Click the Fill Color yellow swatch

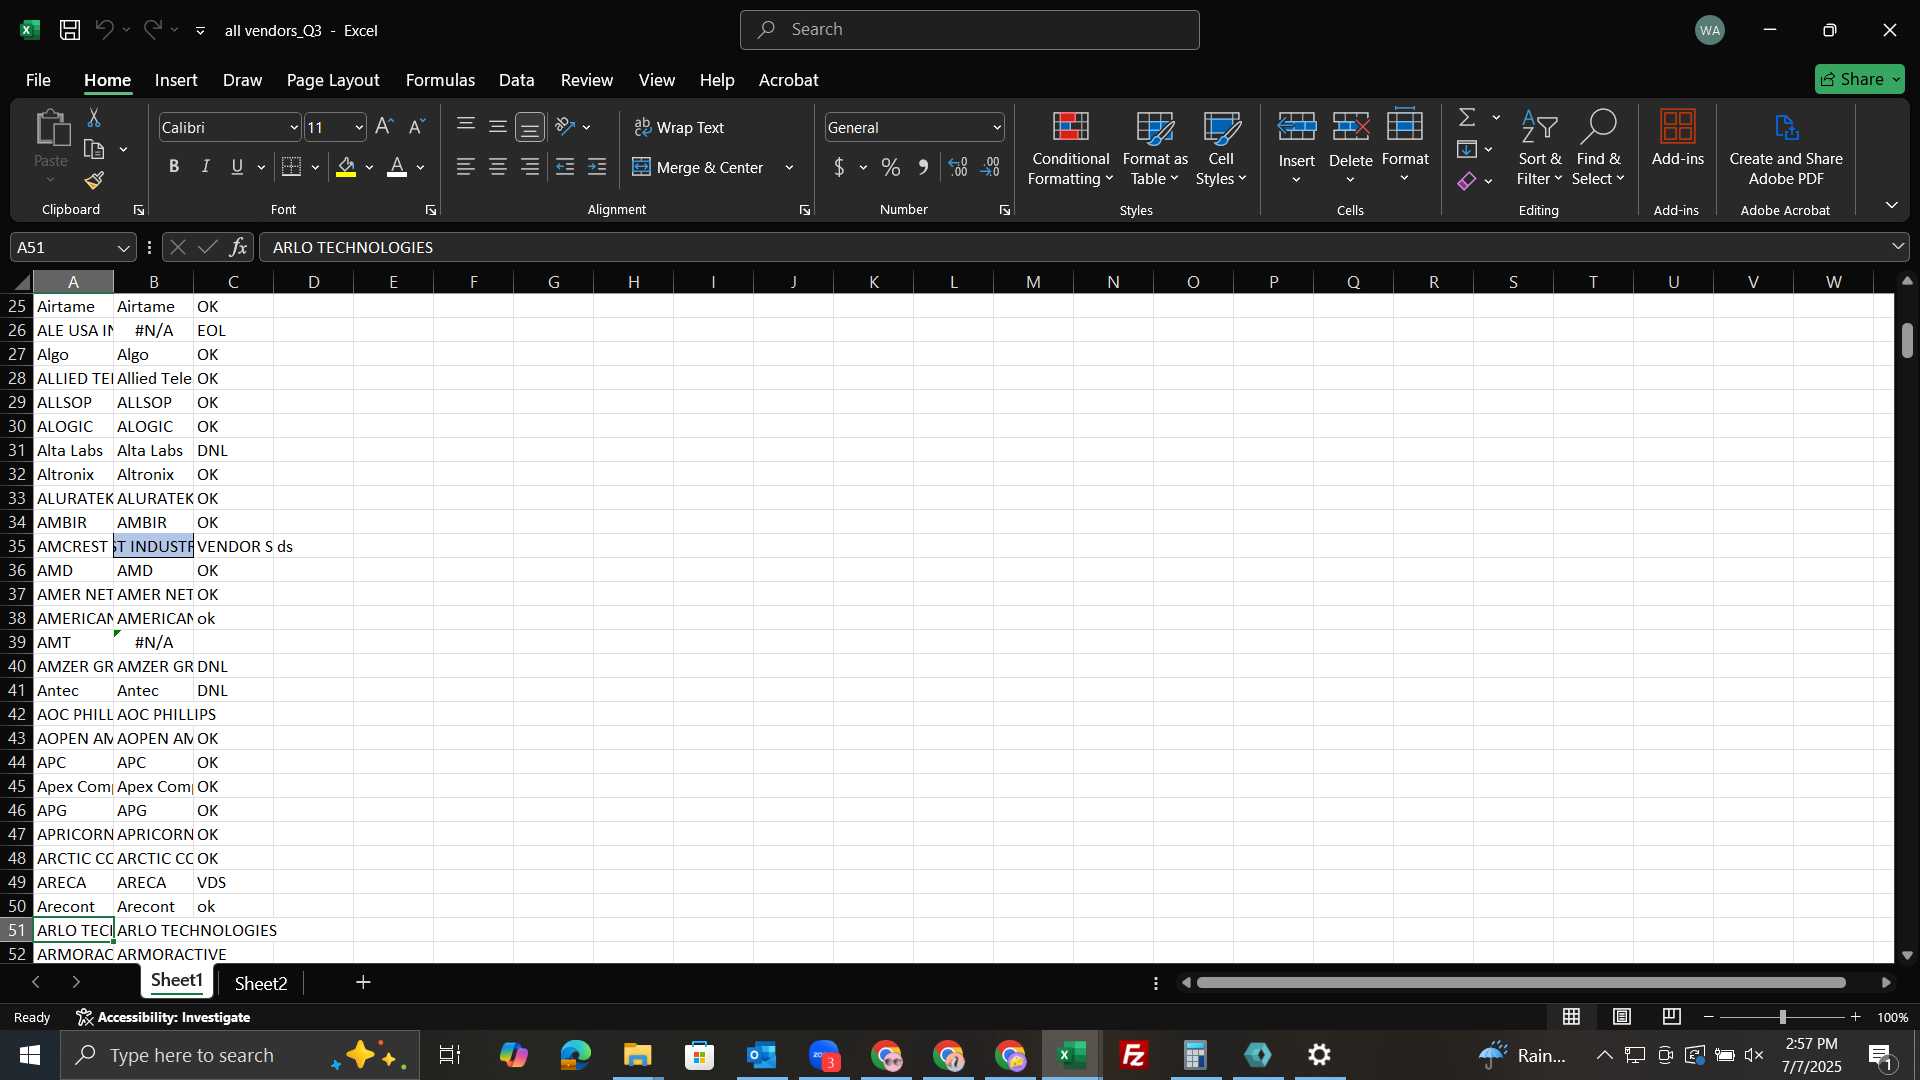pos(346,167)
